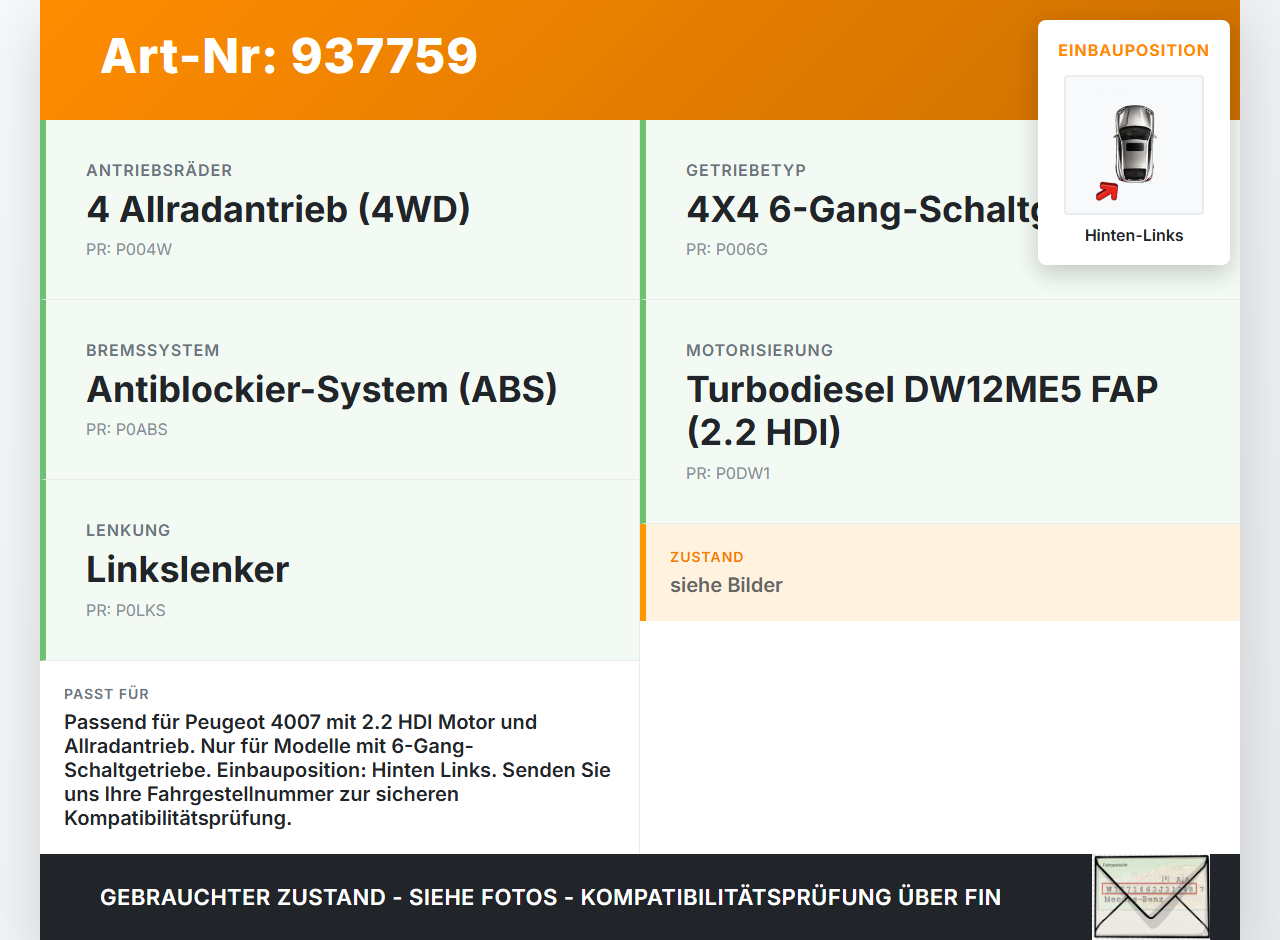1280x940 pixels.
Task: Click the 'PR: P0DW1' code
Action: 728,474
